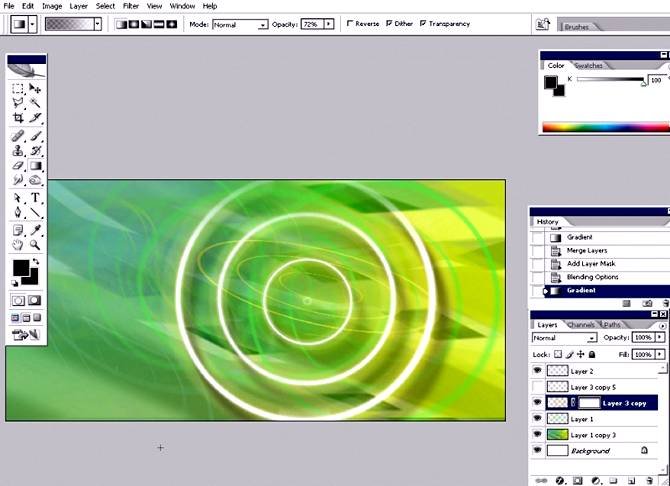Uncheck the Dither option
Screen dimensions: 670x486
point(387,23)
